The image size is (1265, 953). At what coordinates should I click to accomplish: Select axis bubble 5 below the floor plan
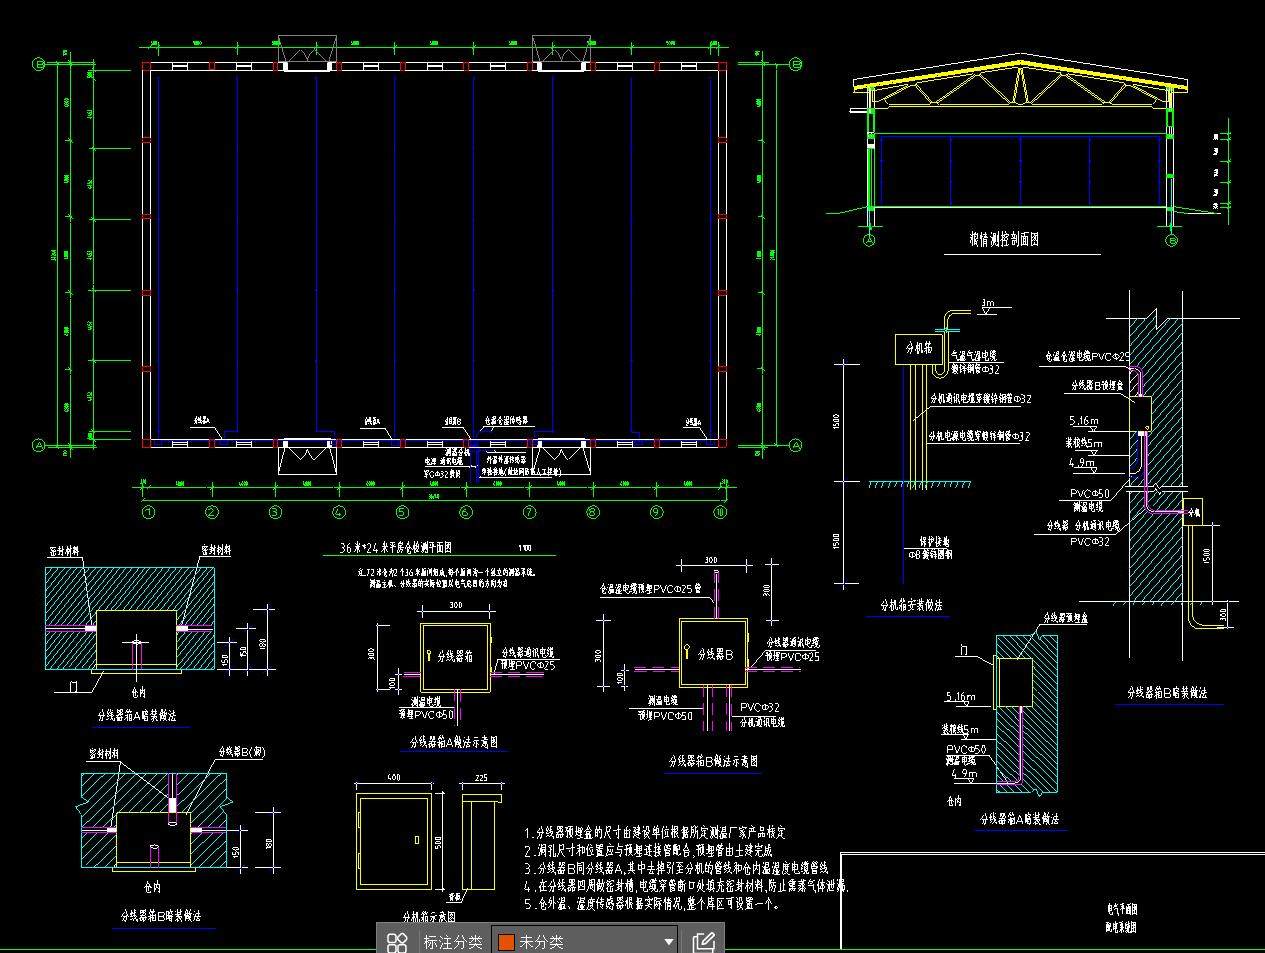(402, 513)
